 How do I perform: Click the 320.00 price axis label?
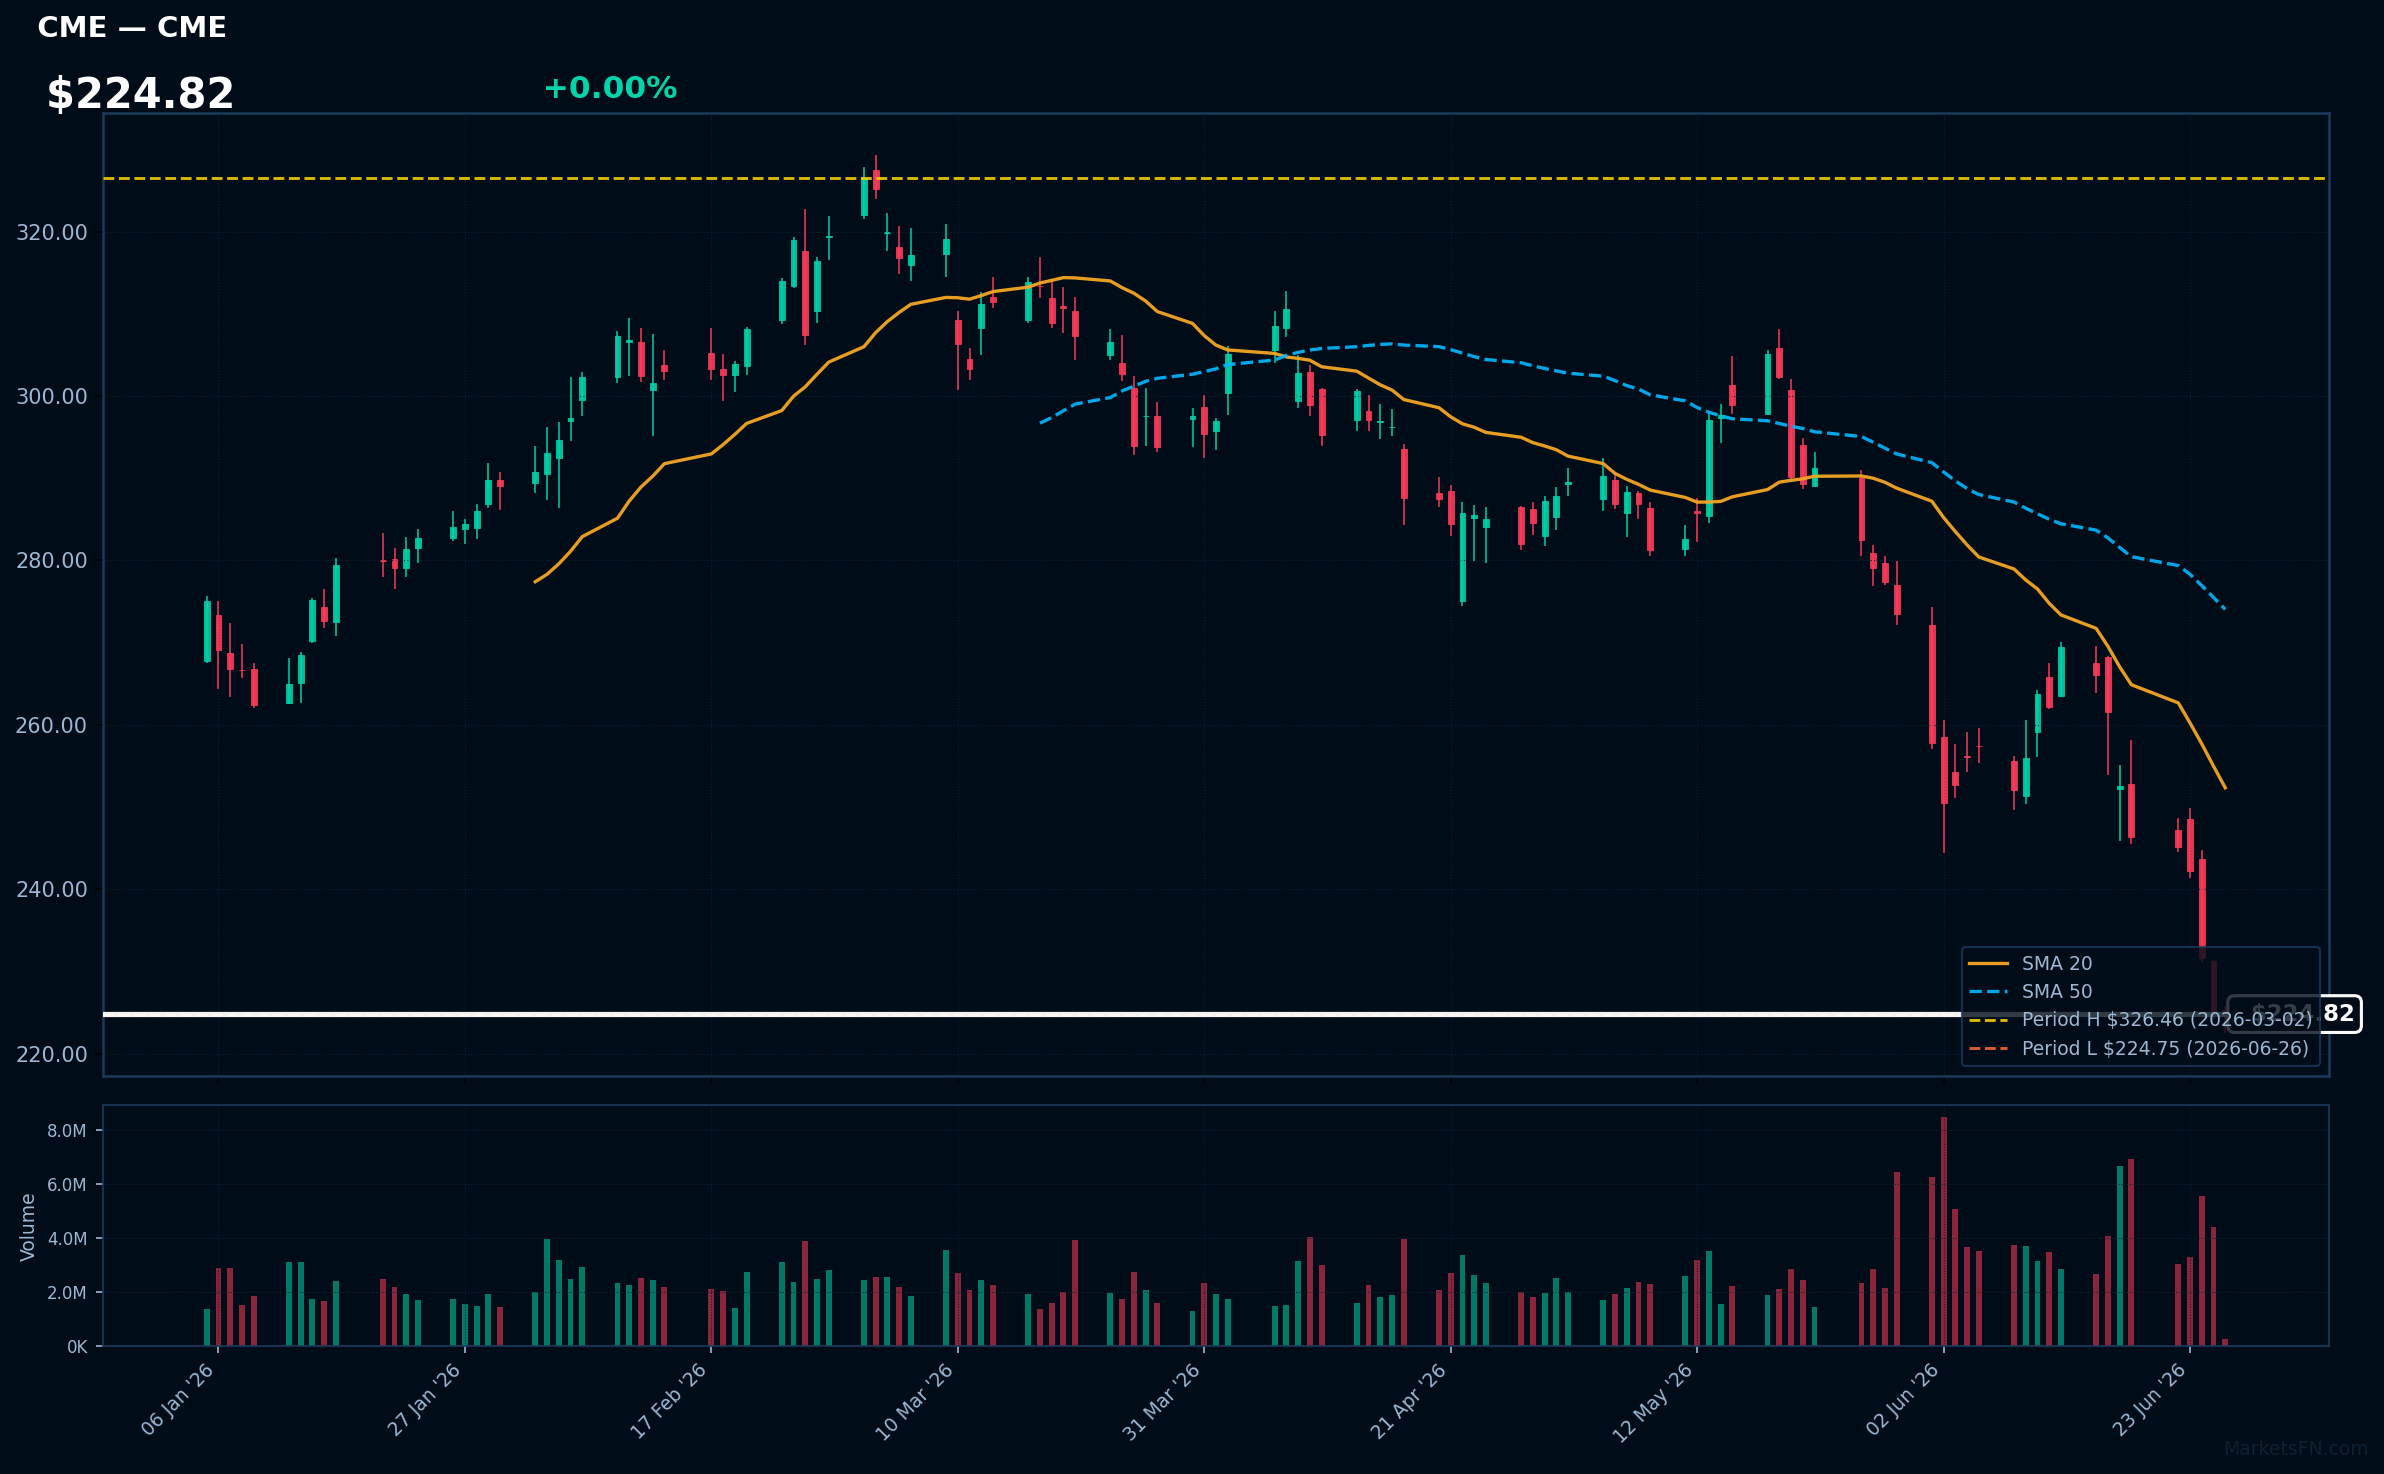pos(52,232)
